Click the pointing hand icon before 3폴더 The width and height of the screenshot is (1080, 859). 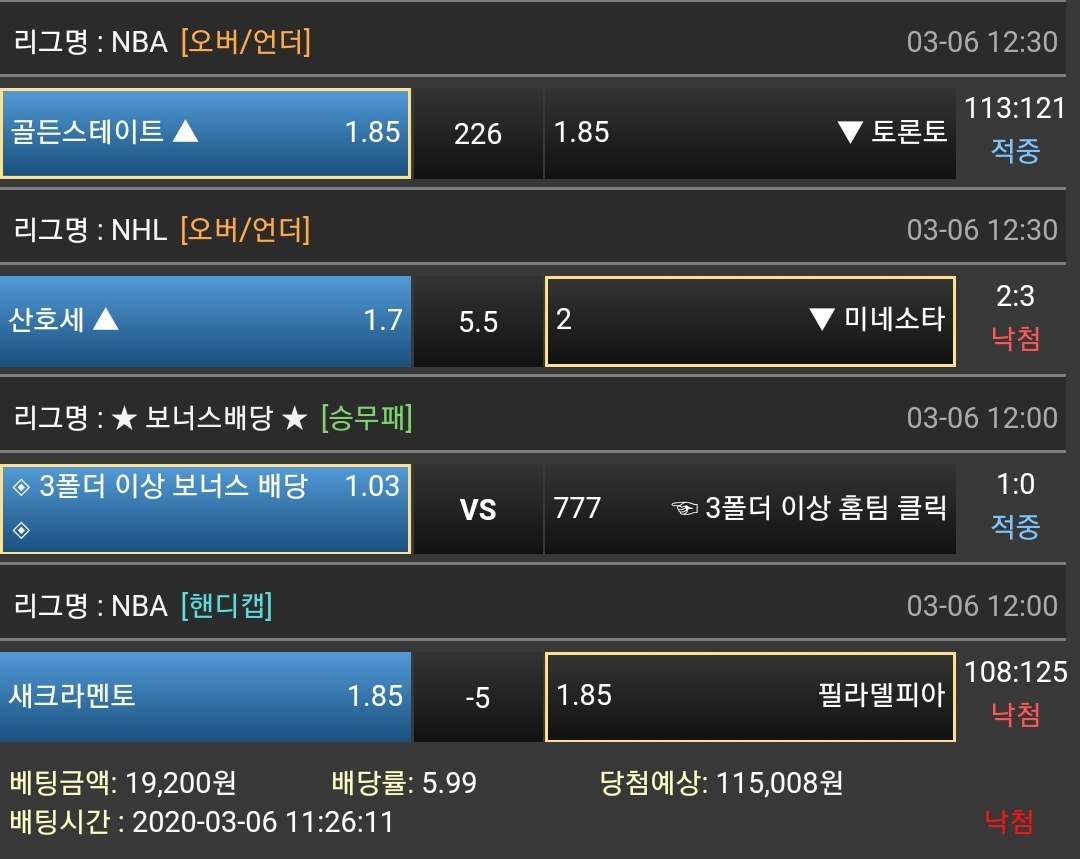point(684,509)
